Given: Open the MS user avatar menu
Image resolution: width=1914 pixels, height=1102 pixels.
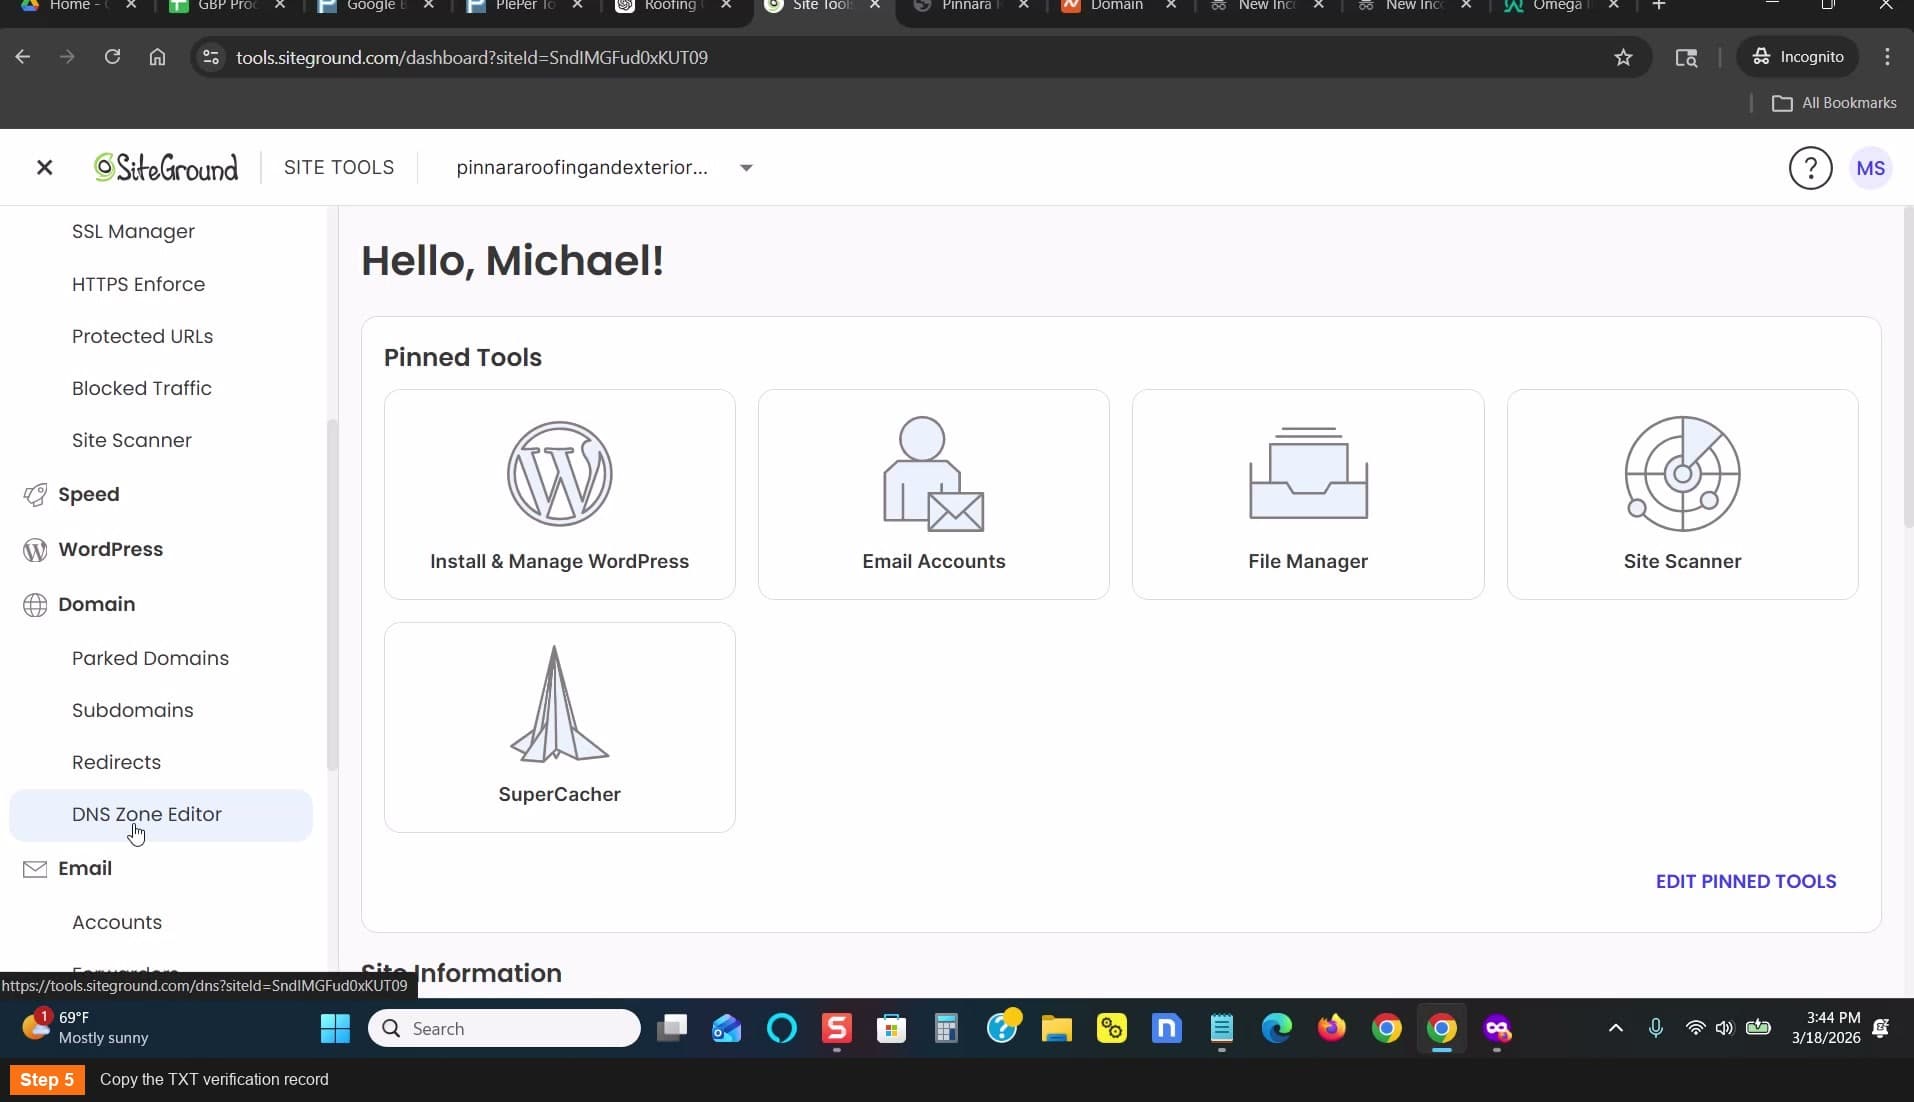Looking at the screenshot, I should (1870, 168).
